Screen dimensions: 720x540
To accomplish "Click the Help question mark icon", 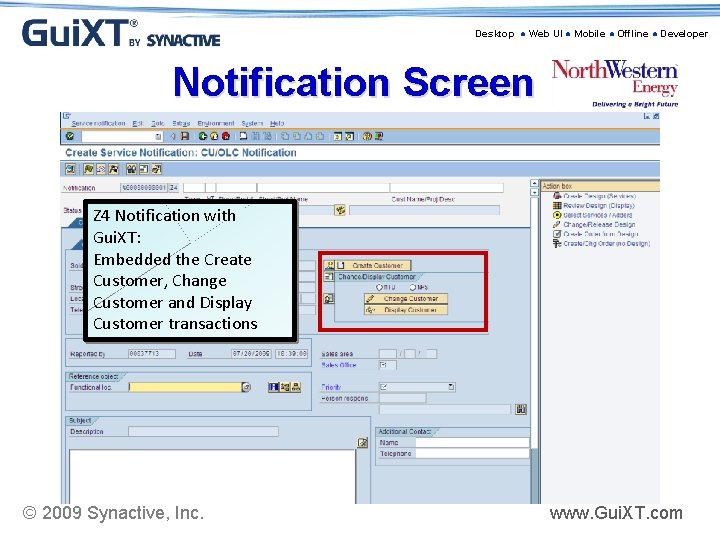I will tap(367, 136).
